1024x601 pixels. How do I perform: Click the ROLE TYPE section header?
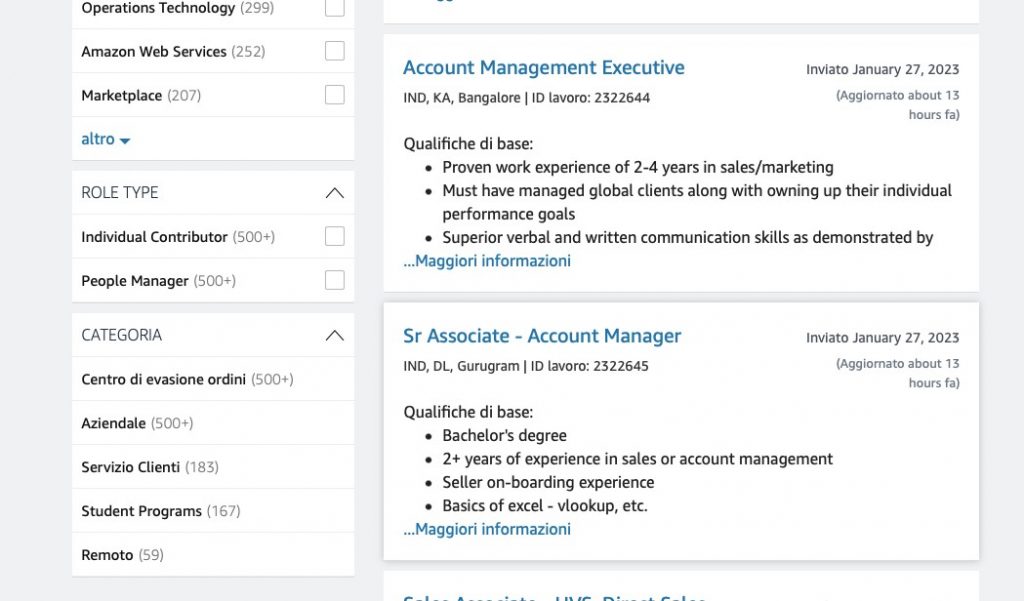(x=120, y=193)
